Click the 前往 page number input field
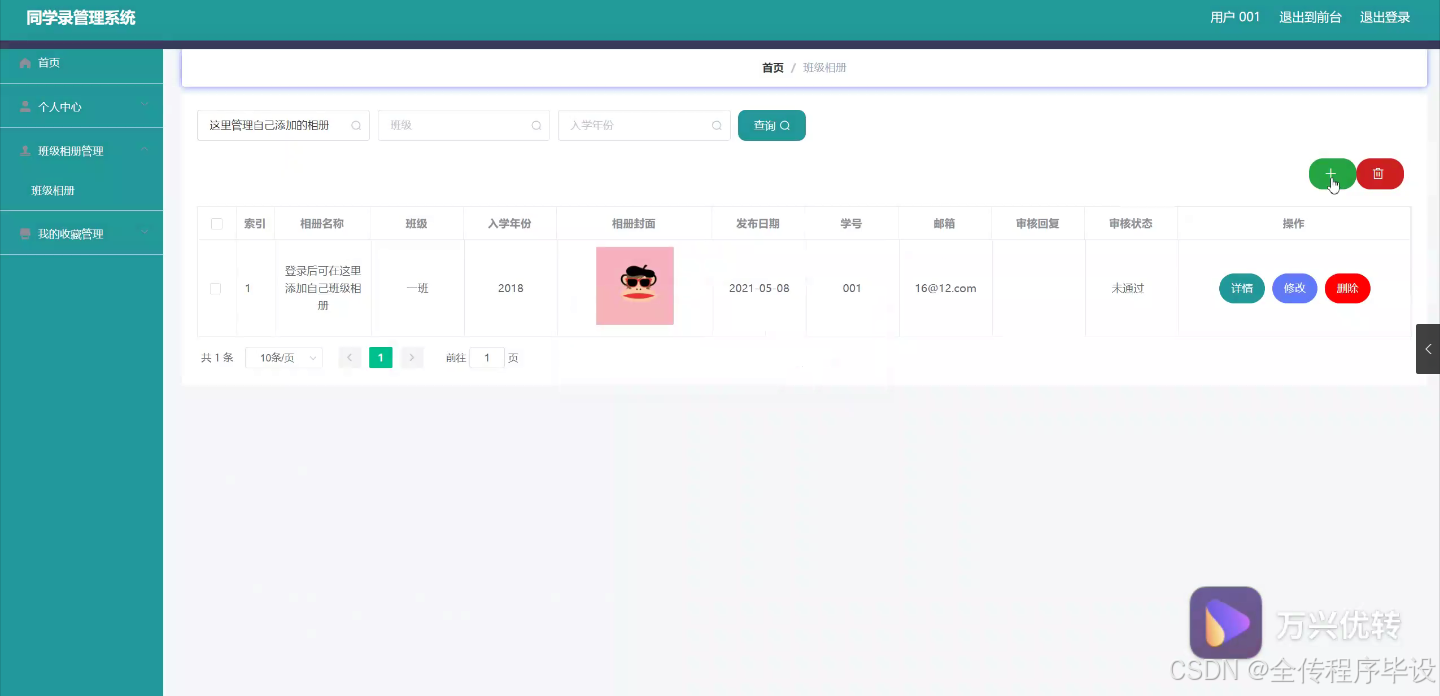Screen dimensions: 1440x696 [487, 357]
